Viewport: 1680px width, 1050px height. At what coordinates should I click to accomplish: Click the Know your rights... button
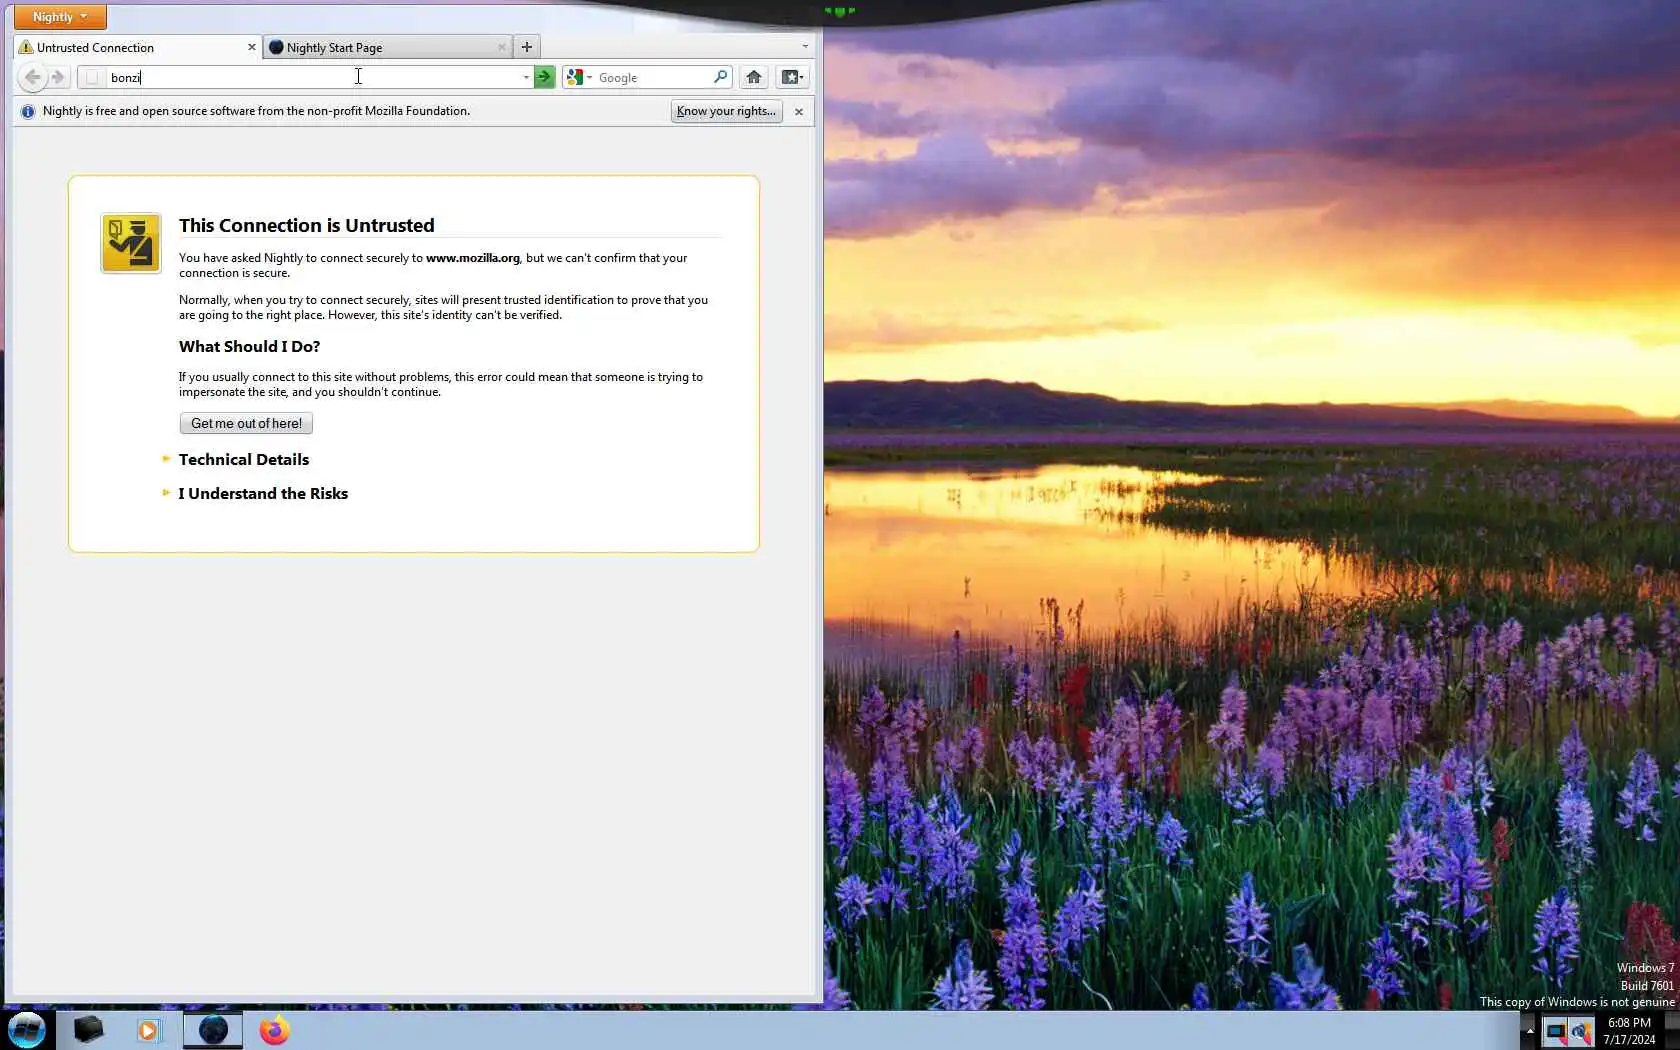click(x=726, y=111)
